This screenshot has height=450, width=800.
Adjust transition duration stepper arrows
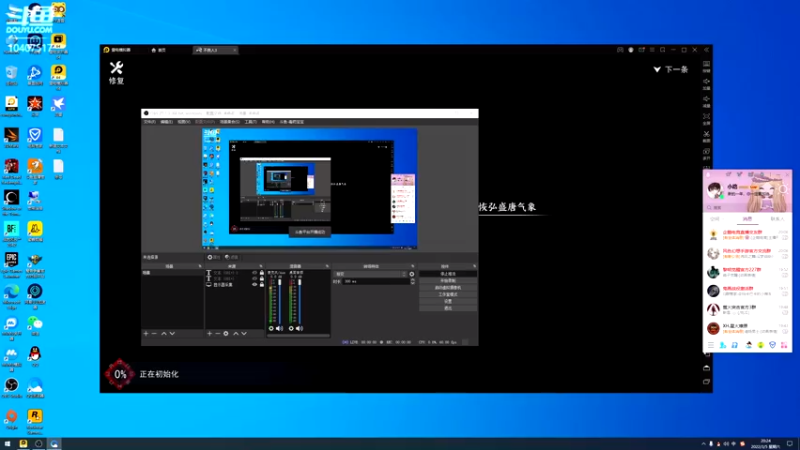[412, 281]
